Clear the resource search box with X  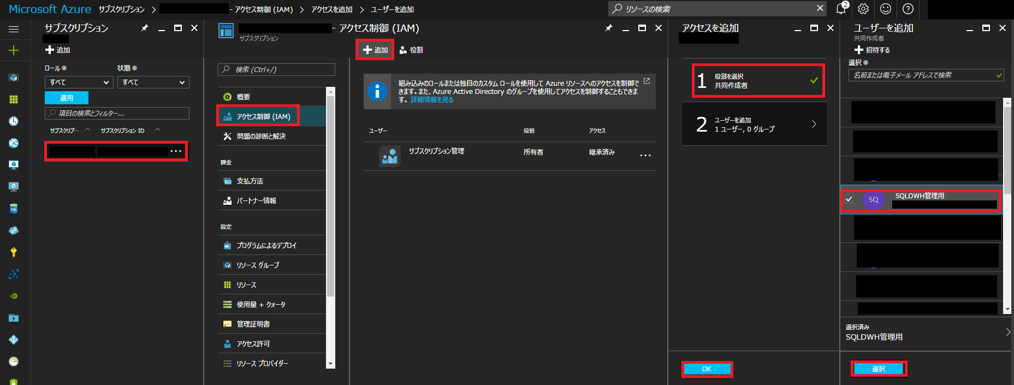pos(820,8)
